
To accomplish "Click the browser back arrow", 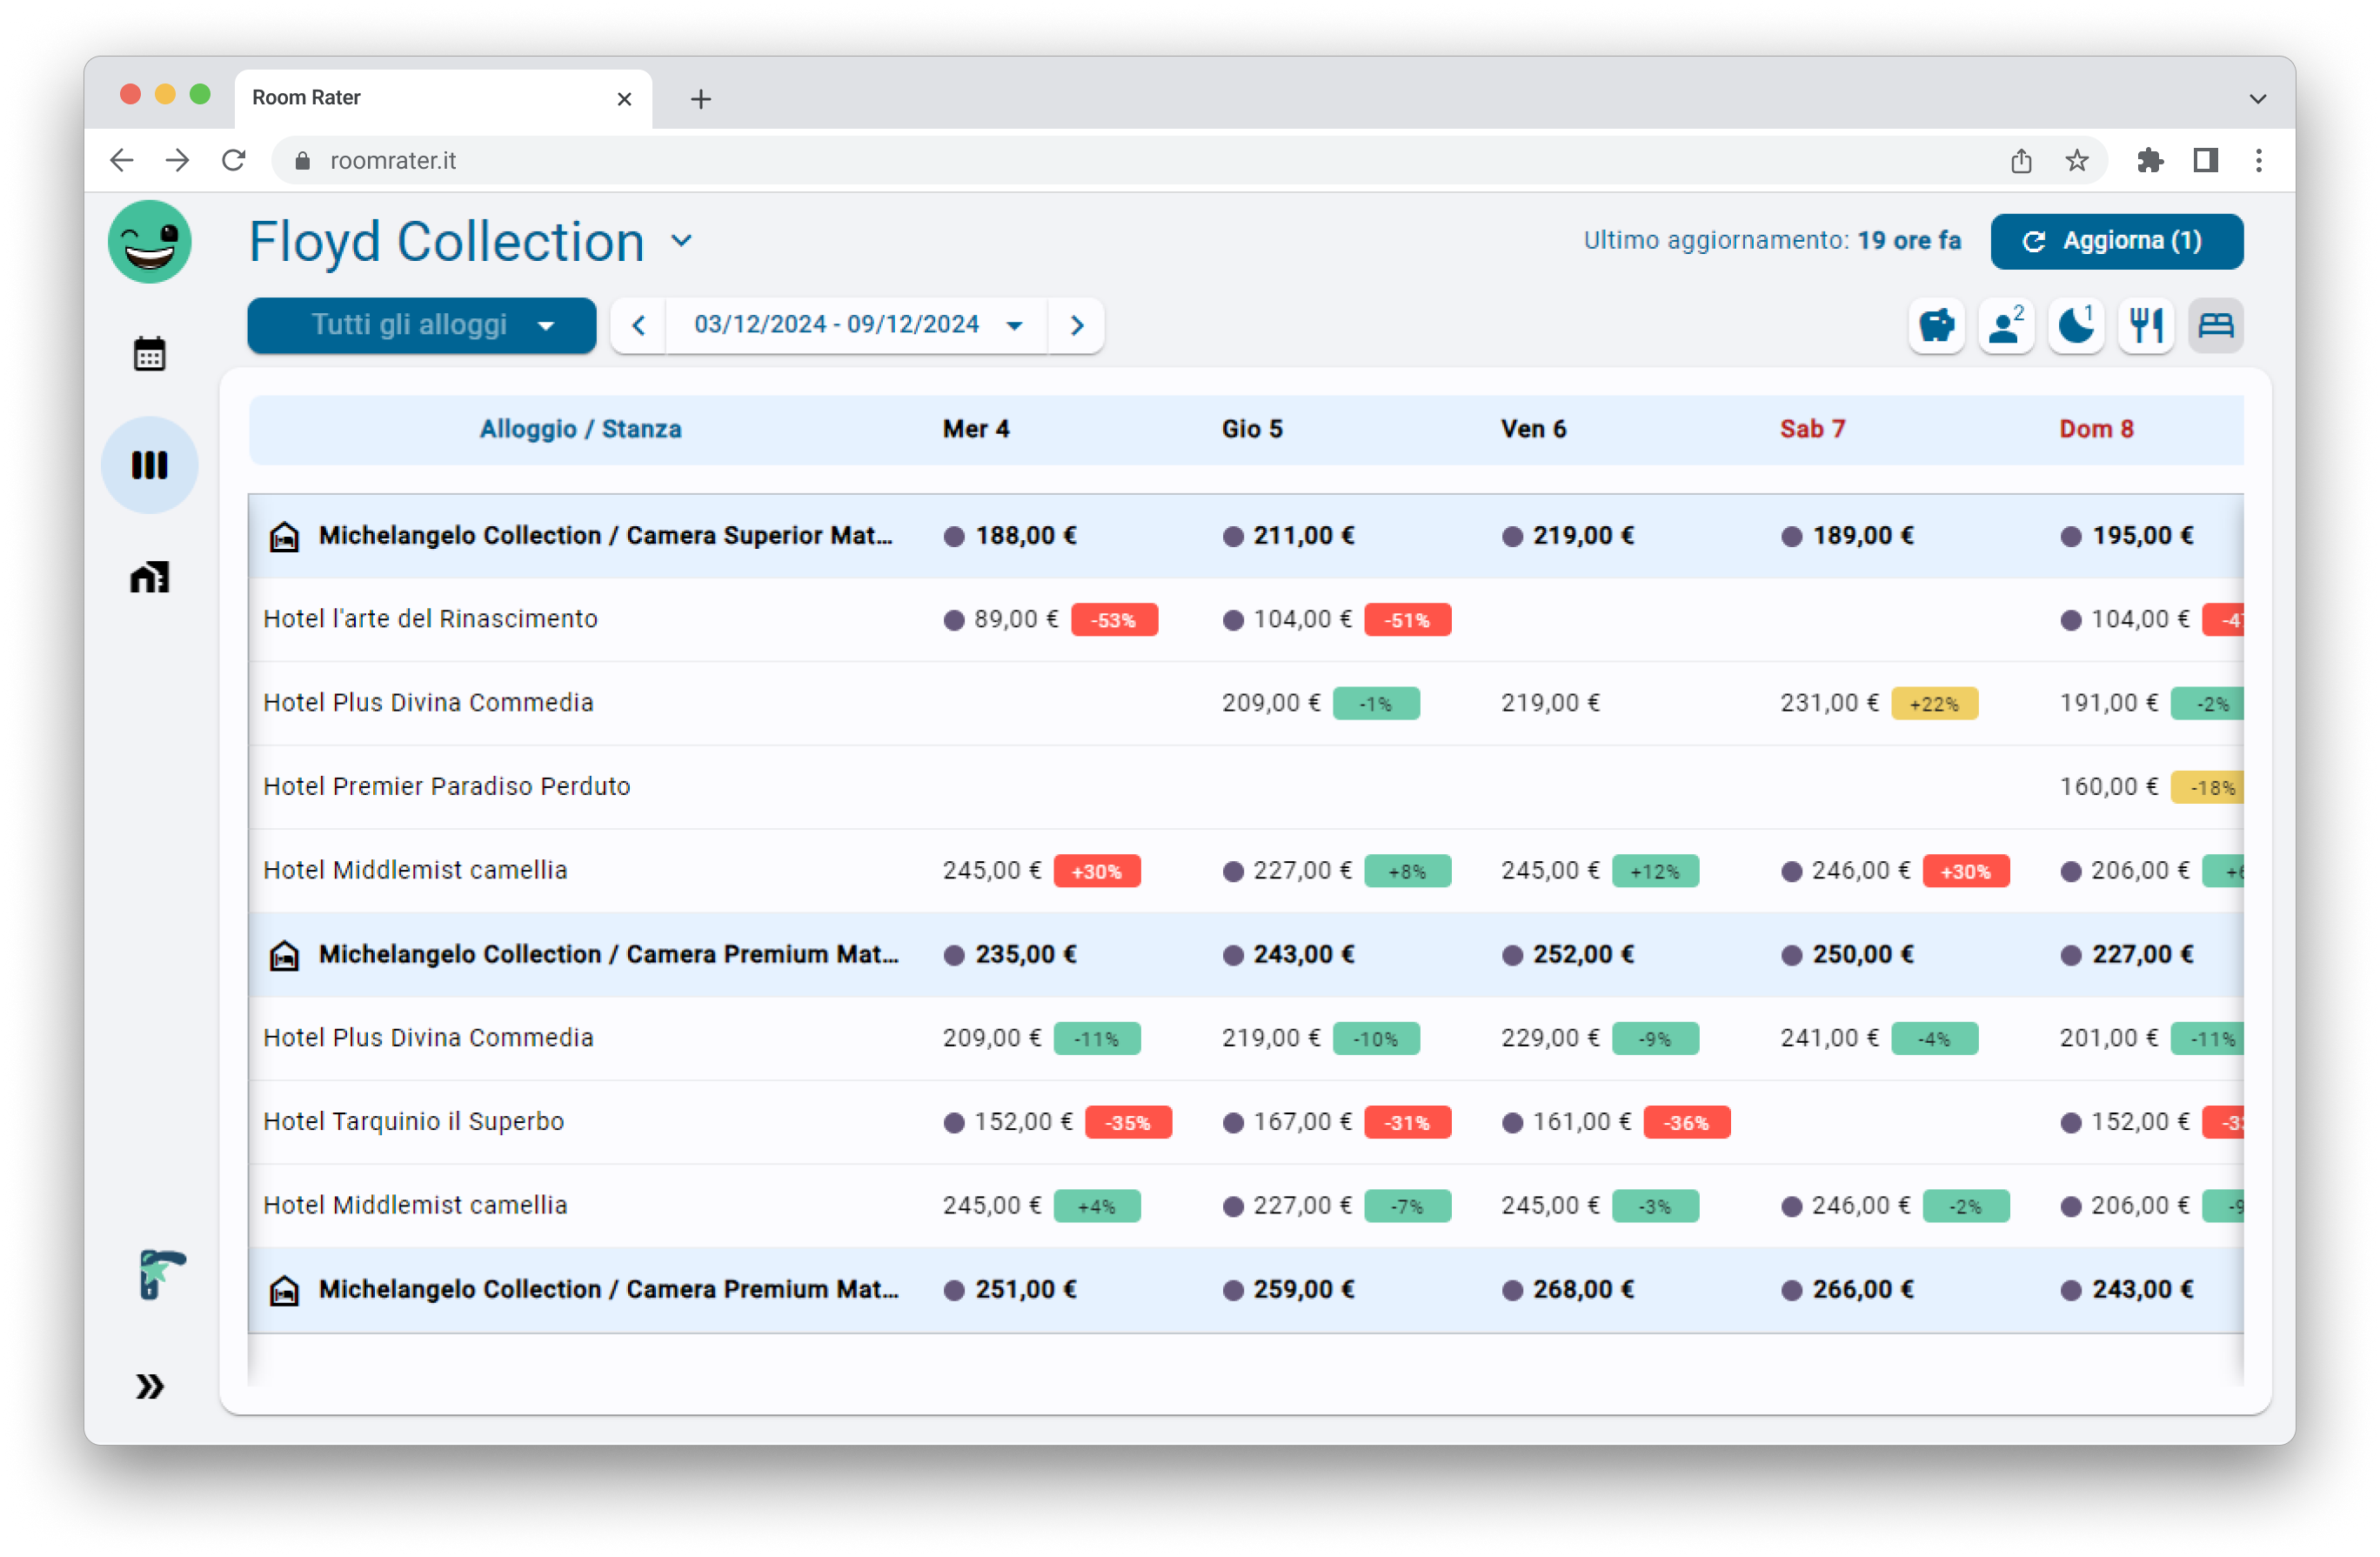I will [x=122, y=160].
